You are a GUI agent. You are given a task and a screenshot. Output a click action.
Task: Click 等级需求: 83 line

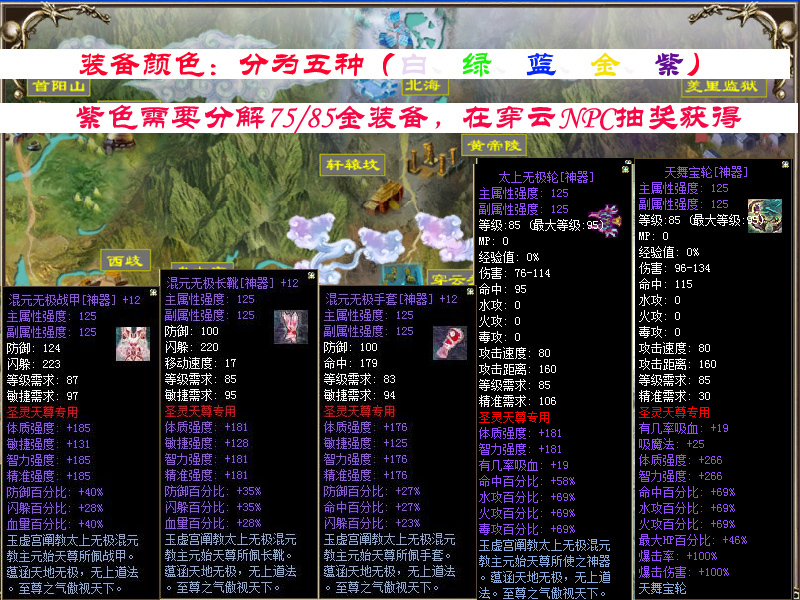pyautogui.click(x=360, y=379)
